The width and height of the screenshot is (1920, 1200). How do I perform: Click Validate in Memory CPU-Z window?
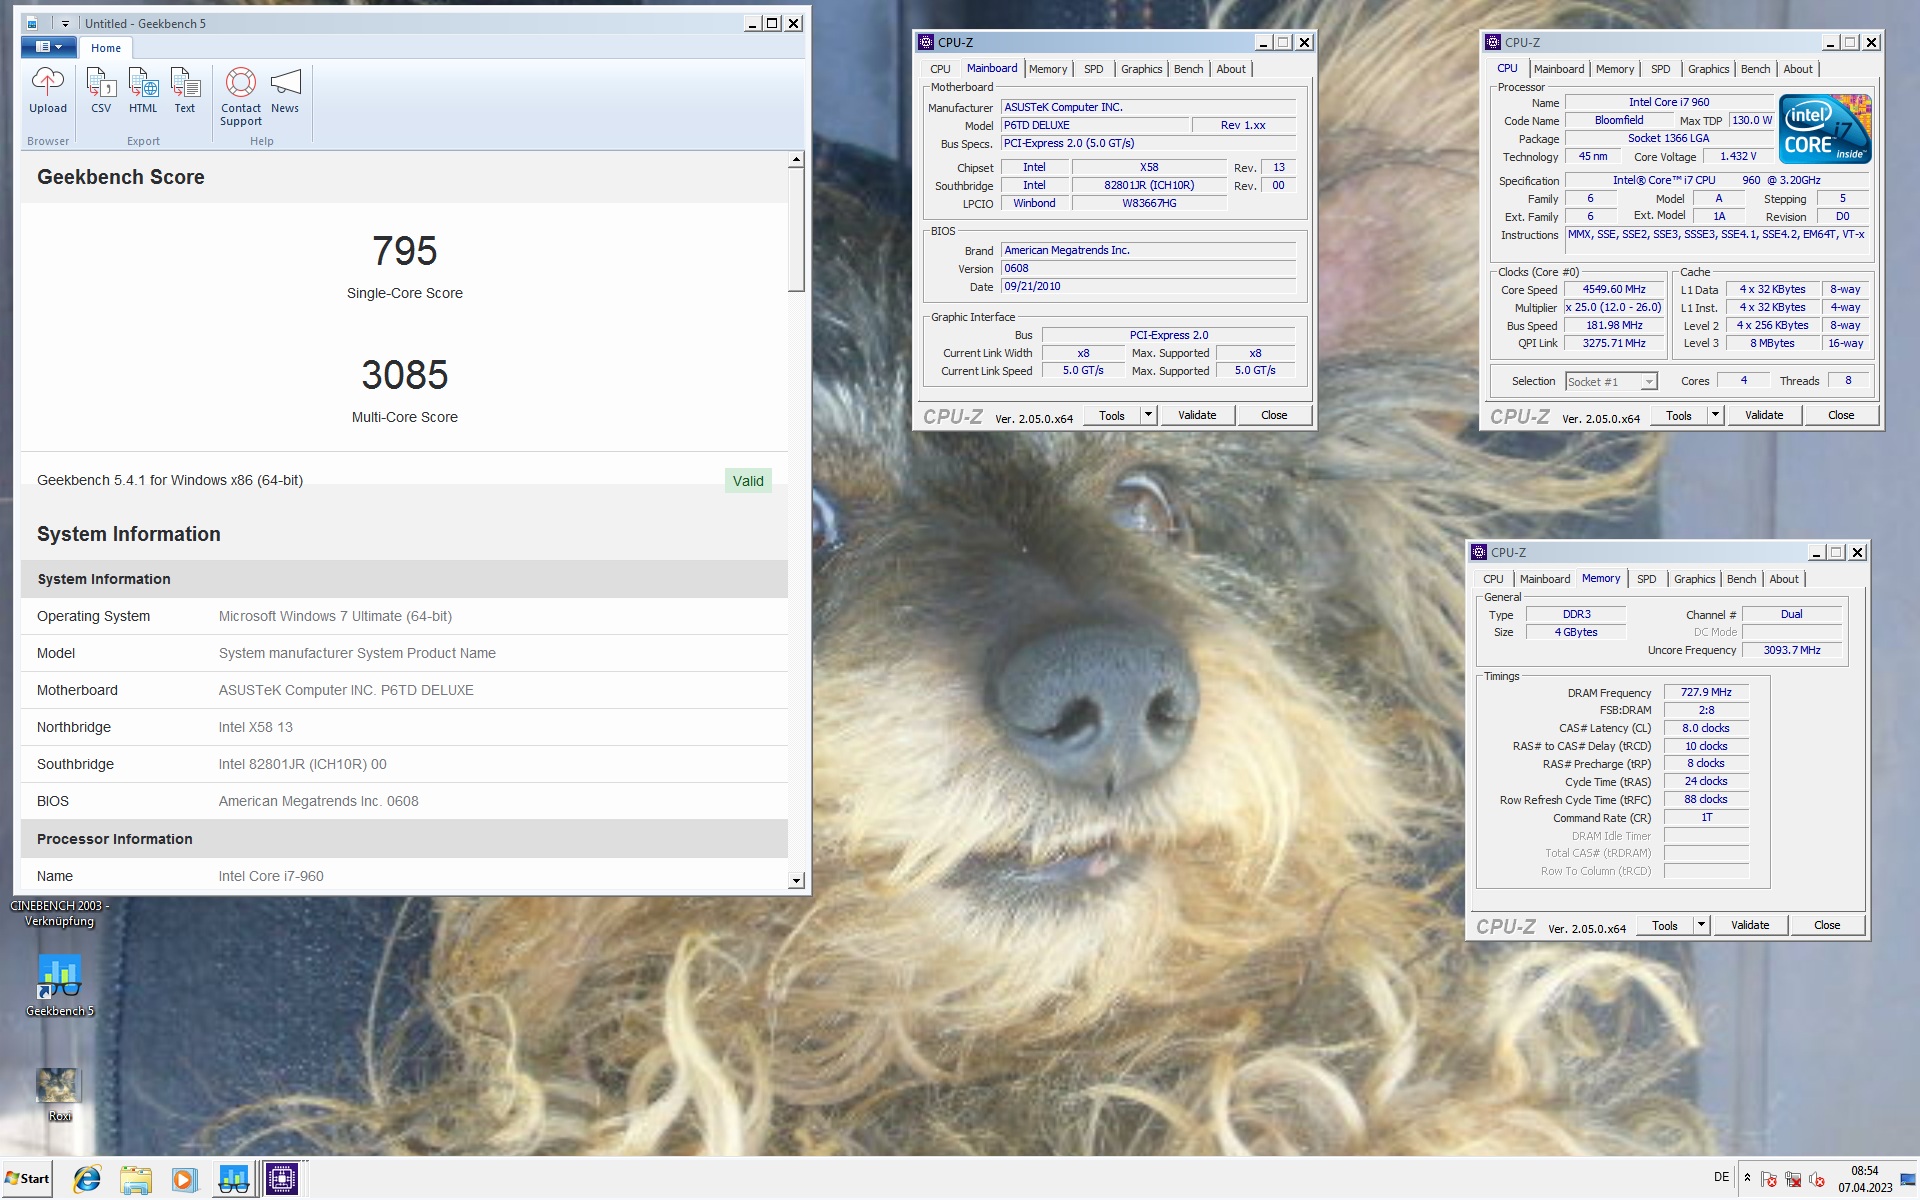pos(1750,925)
